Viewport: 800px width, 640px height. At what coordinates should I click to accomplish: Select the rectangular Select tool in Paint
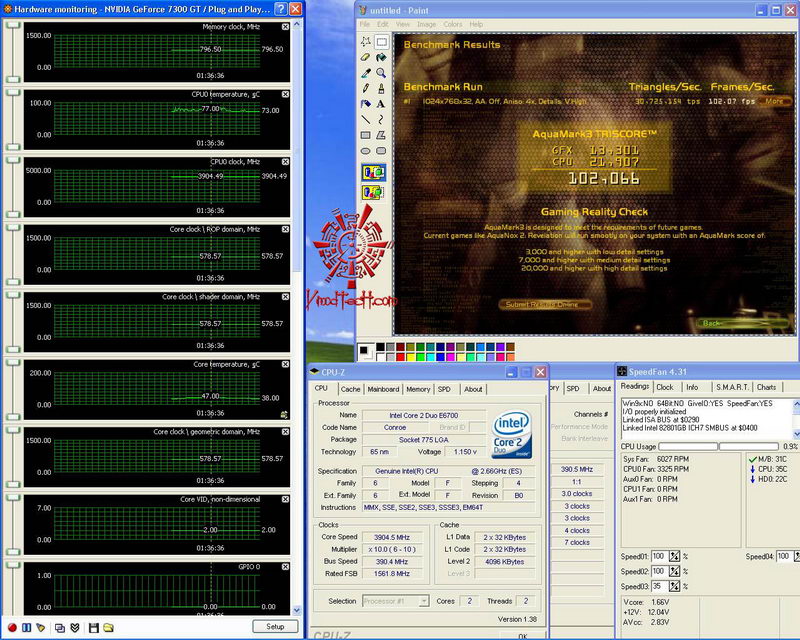coord(381,41)
